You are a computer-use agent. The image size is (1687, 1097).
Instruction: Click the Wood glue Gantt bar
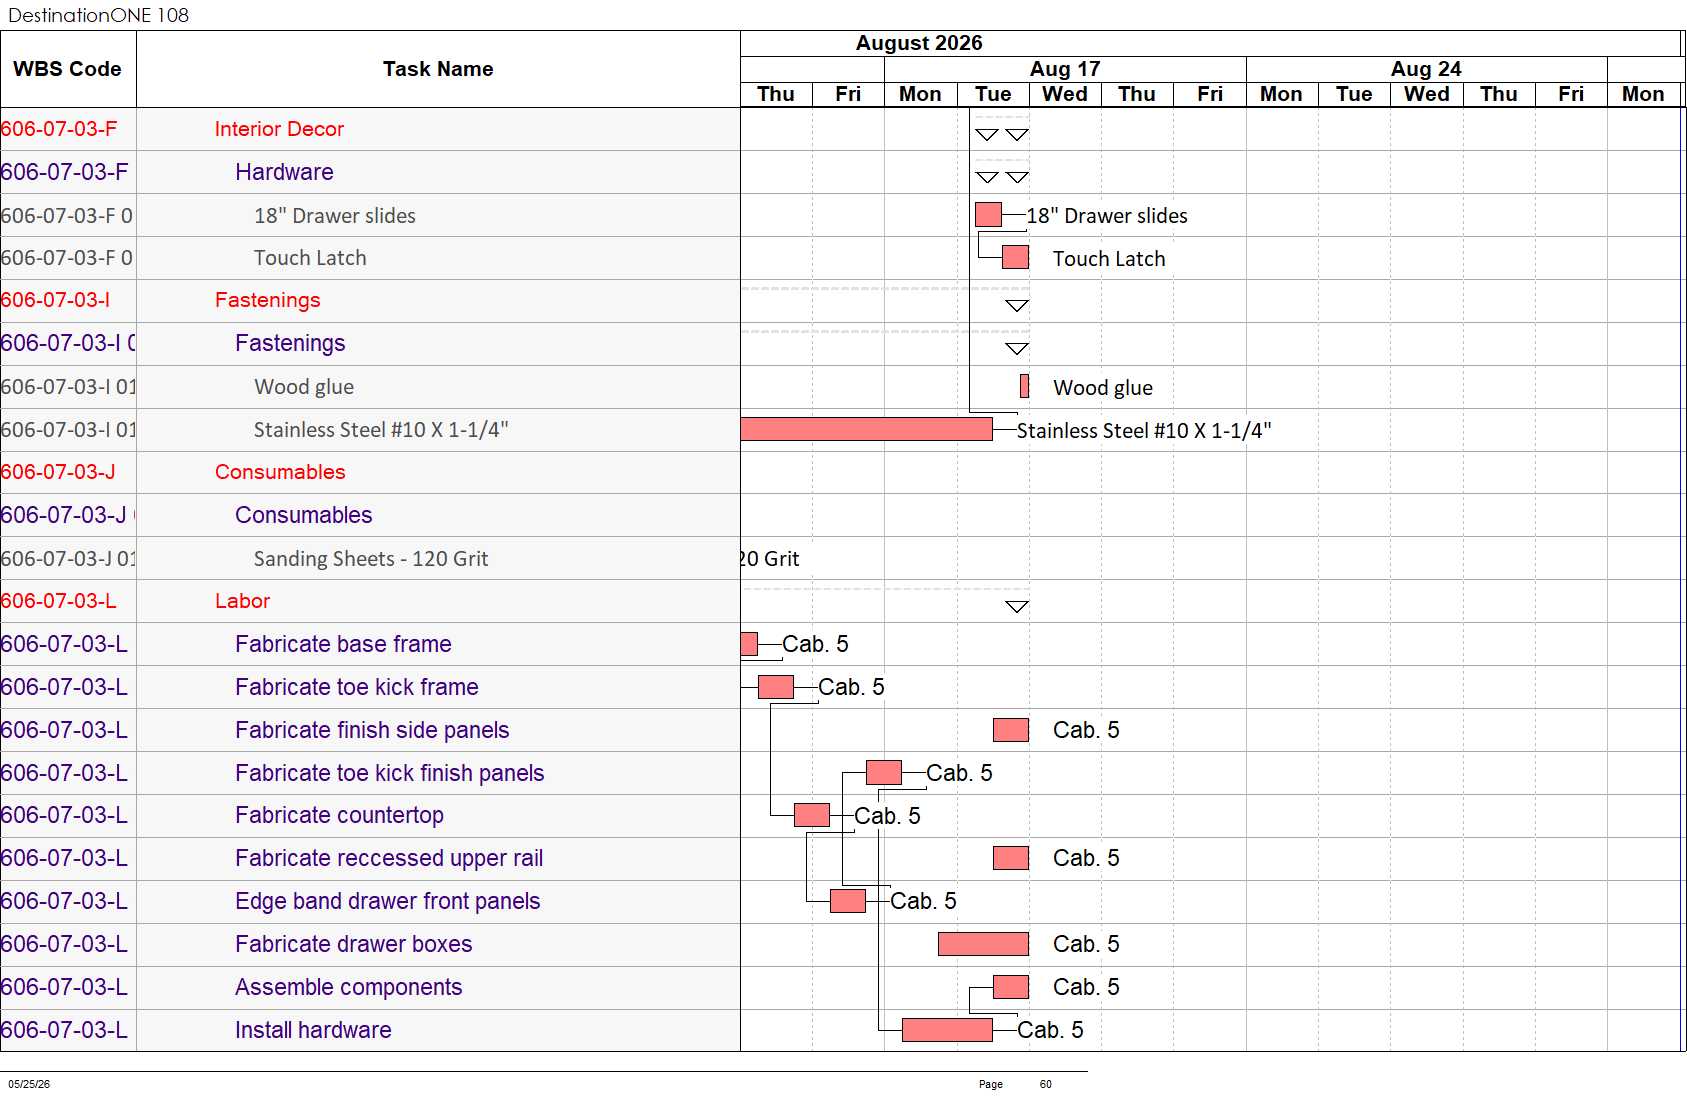pyautogui.click(x=1024, y=386)
